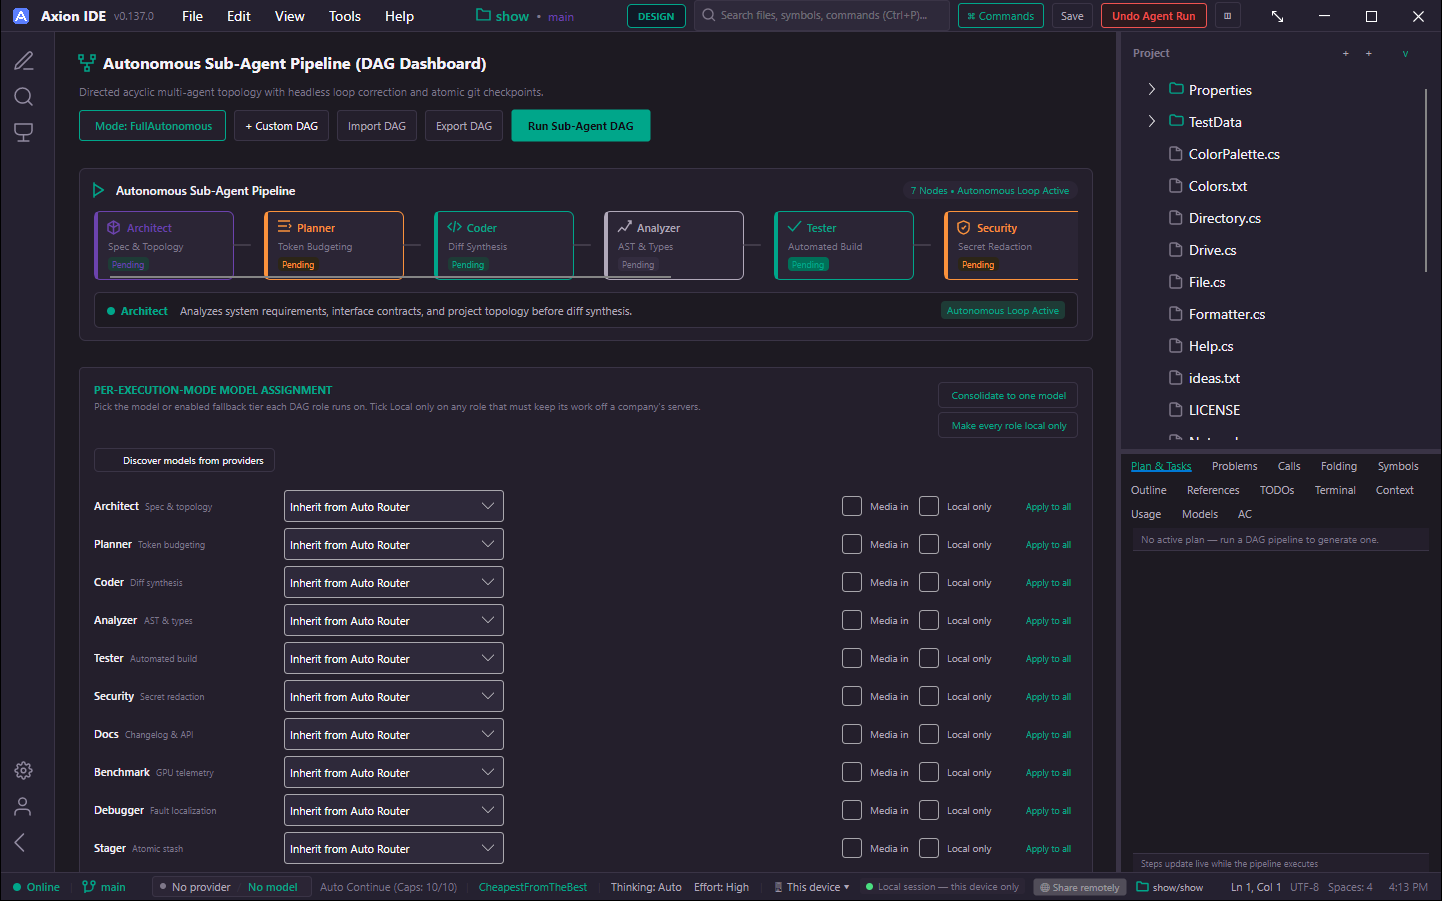Tick Media in for Architect role
The image size is (1442, 901).
[x=852, y=506]
